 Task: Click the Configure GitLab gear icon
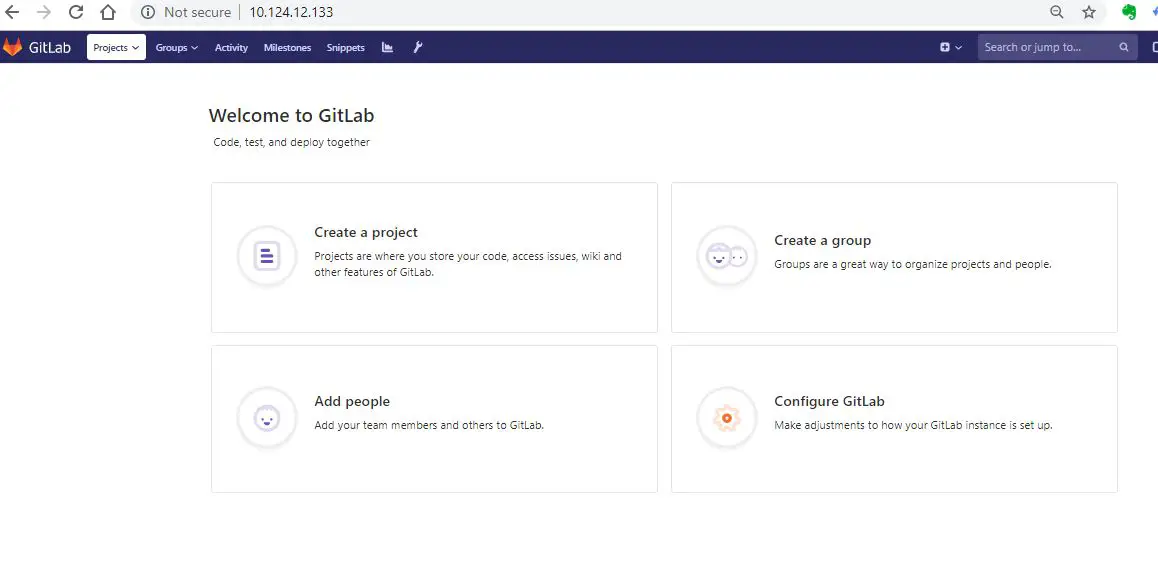[726, 418]
